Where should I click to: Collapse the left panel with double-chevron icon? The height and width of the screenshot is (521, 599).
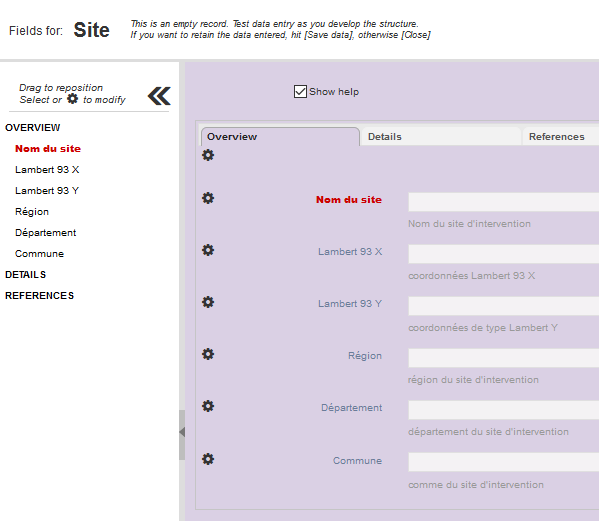pyautogui.click(x=159, y=96)
